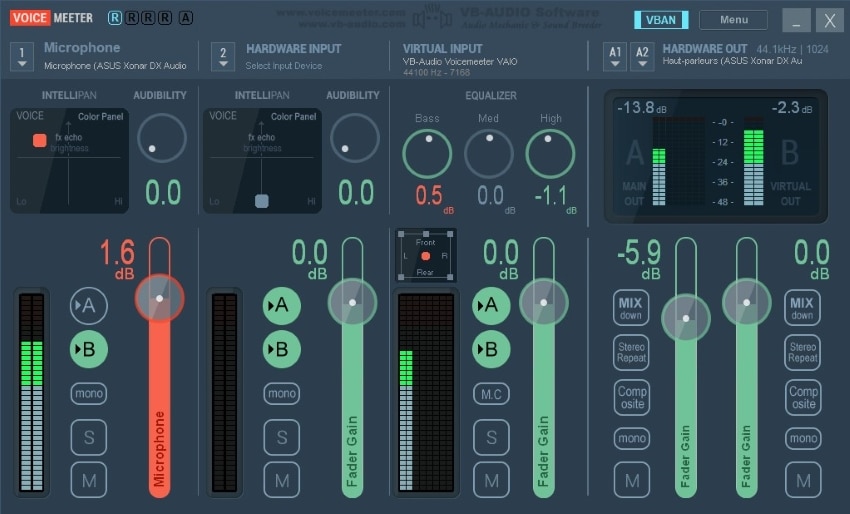The width and height of the screenshot is (850, 514).
Task: Toggle bus B routing on Microphone strip
Action: pos(89,349)
